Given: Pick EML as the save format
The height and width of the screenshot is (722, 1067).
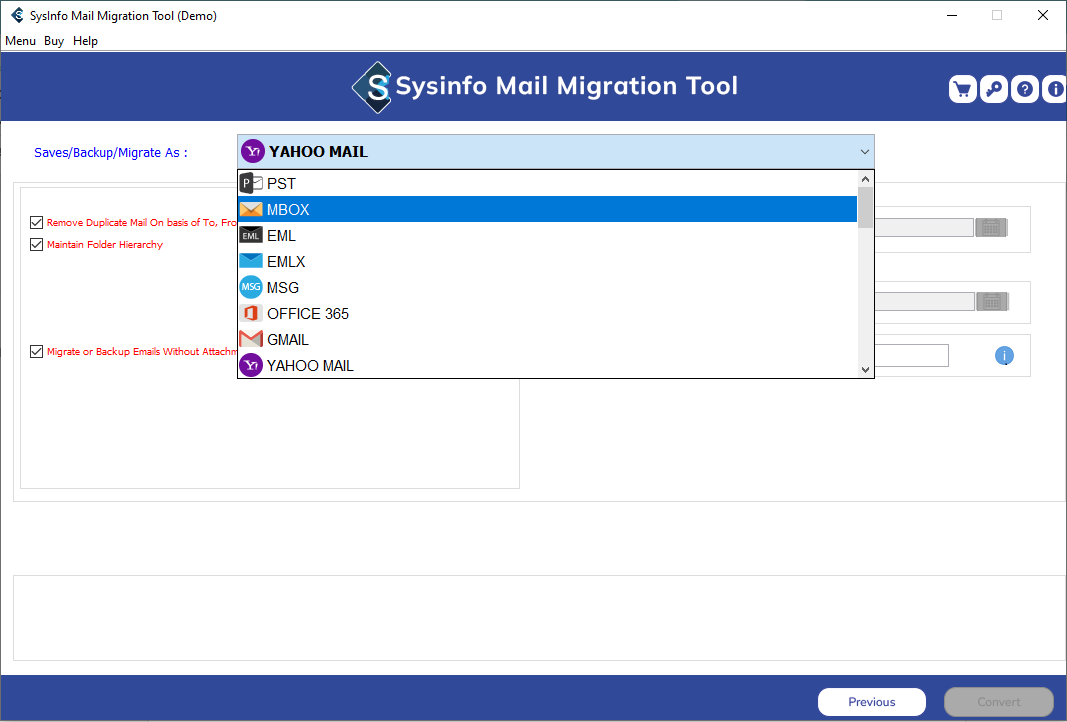Looking at the screenshot, I should click(x=547, y=235).
